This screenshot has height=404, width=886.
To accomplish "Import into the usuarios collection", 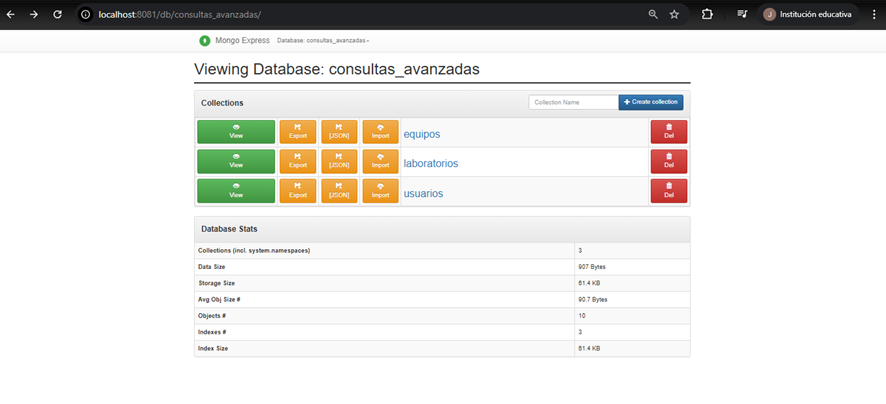I will (380, 191).
